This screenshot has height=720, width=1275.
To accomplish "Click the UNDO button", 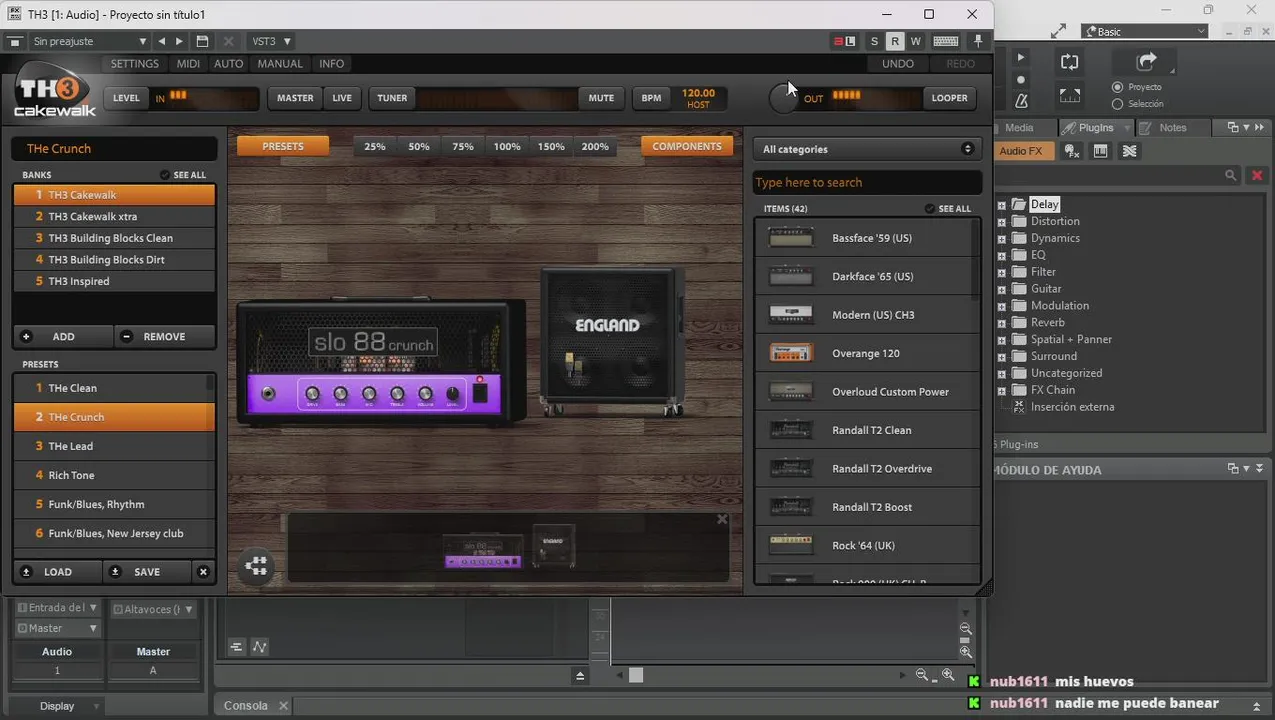I will [x=898, y=64].
